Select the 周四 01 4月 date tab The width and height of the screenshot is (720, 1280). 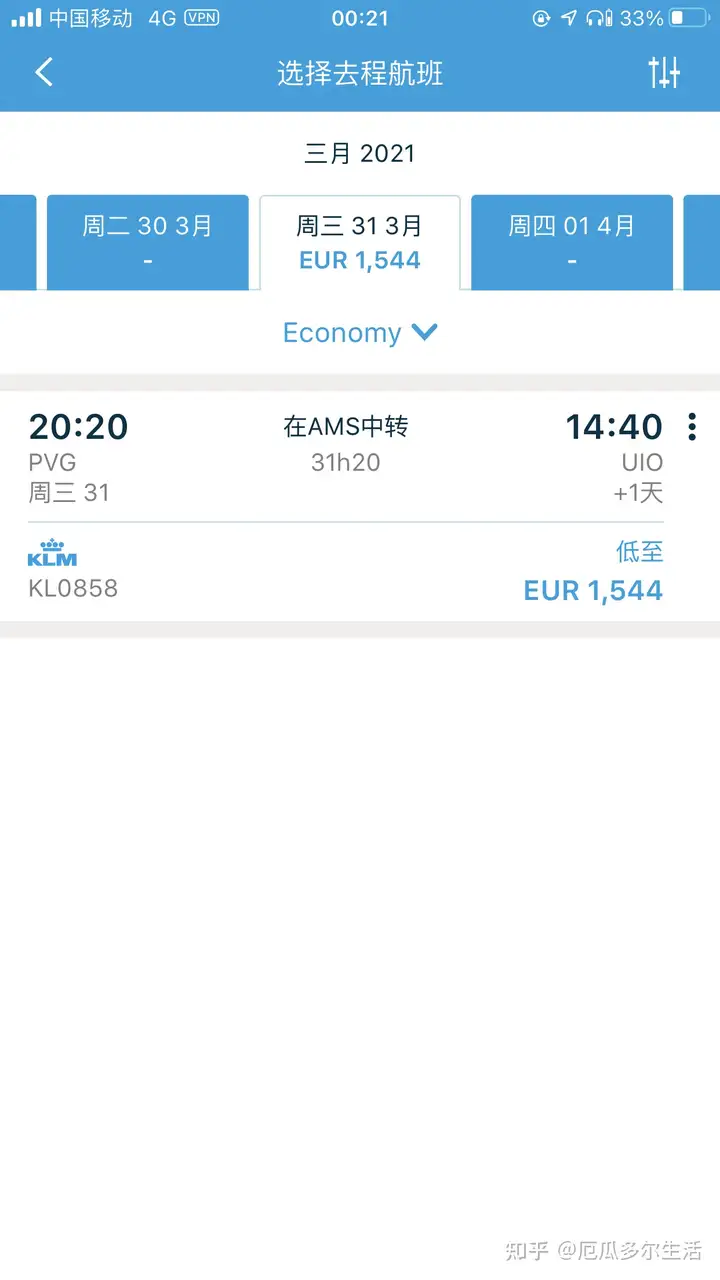click(572, 242)
